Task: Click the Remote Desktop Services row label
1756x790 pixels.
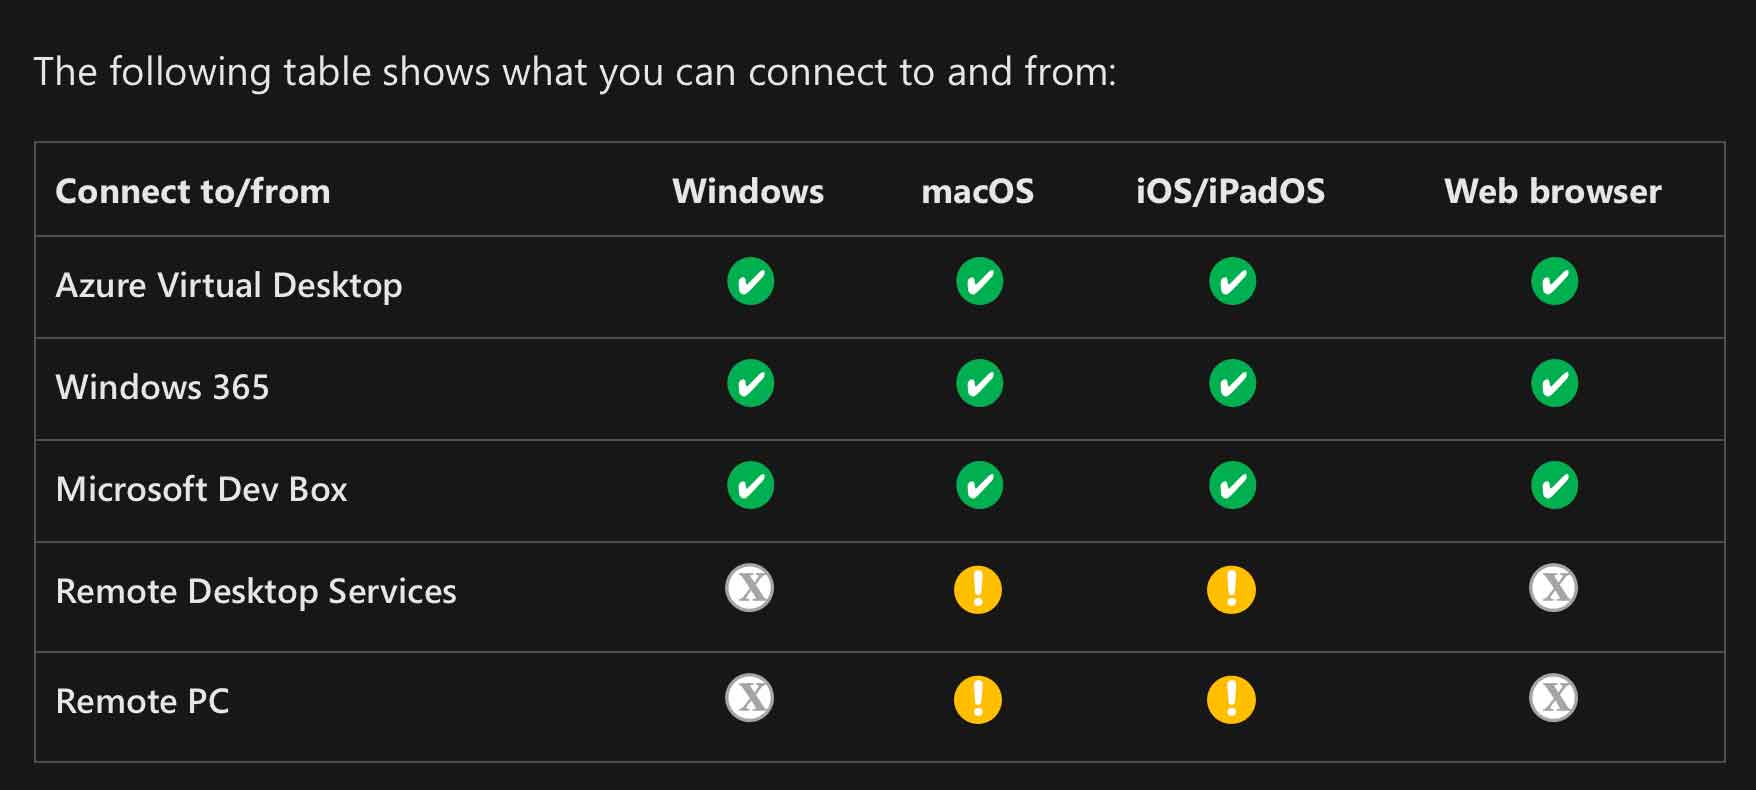Action: [x=256, y=592]
